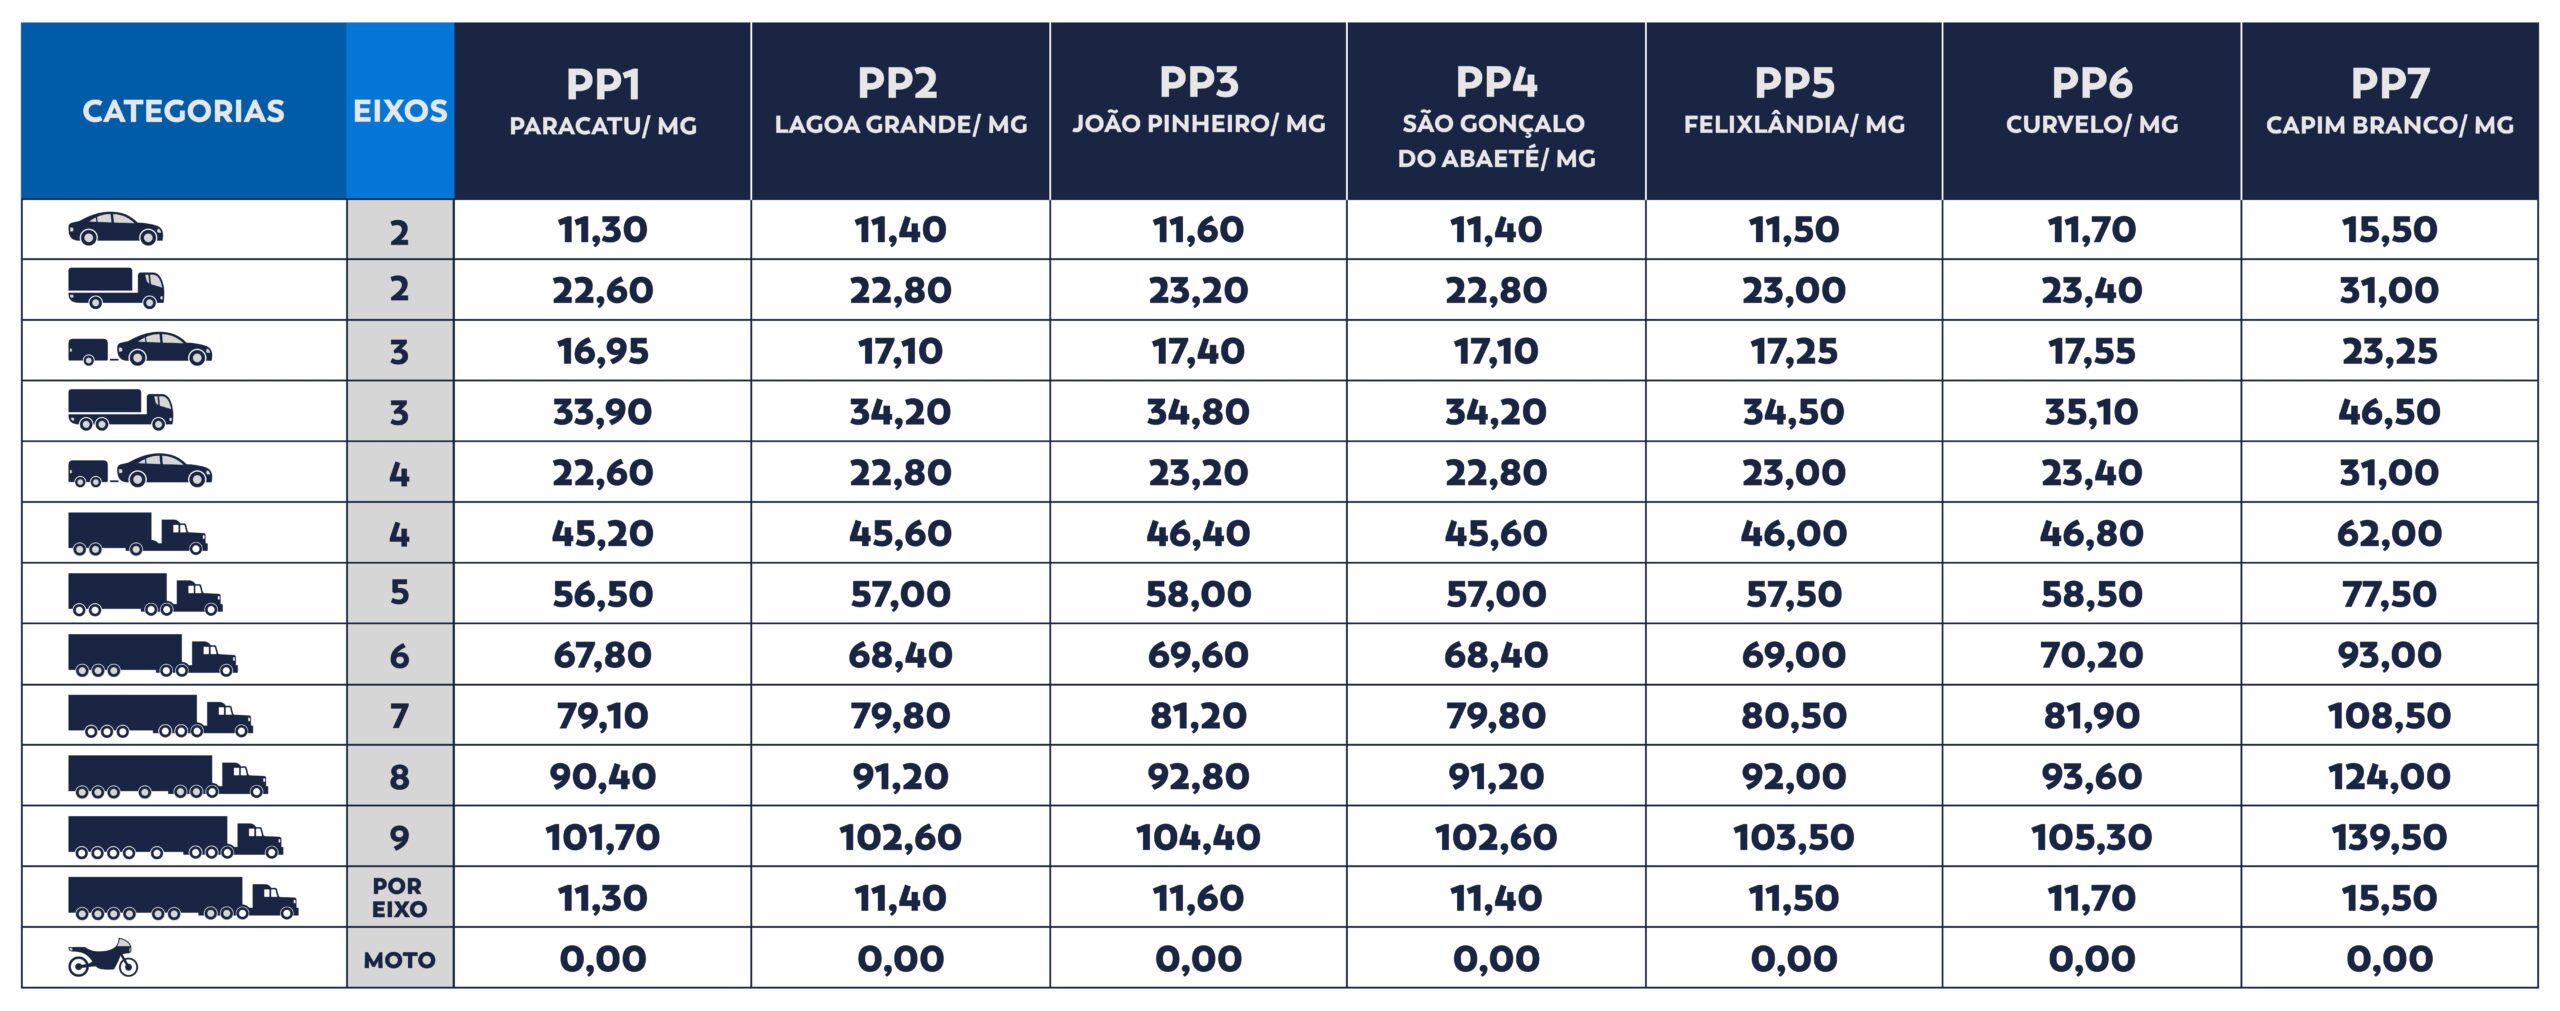The width and height of the screenshot is (2560, 1011).
Task: Select the PP7 Capim Branco/MG header
Action: (x=2390, y=111)
